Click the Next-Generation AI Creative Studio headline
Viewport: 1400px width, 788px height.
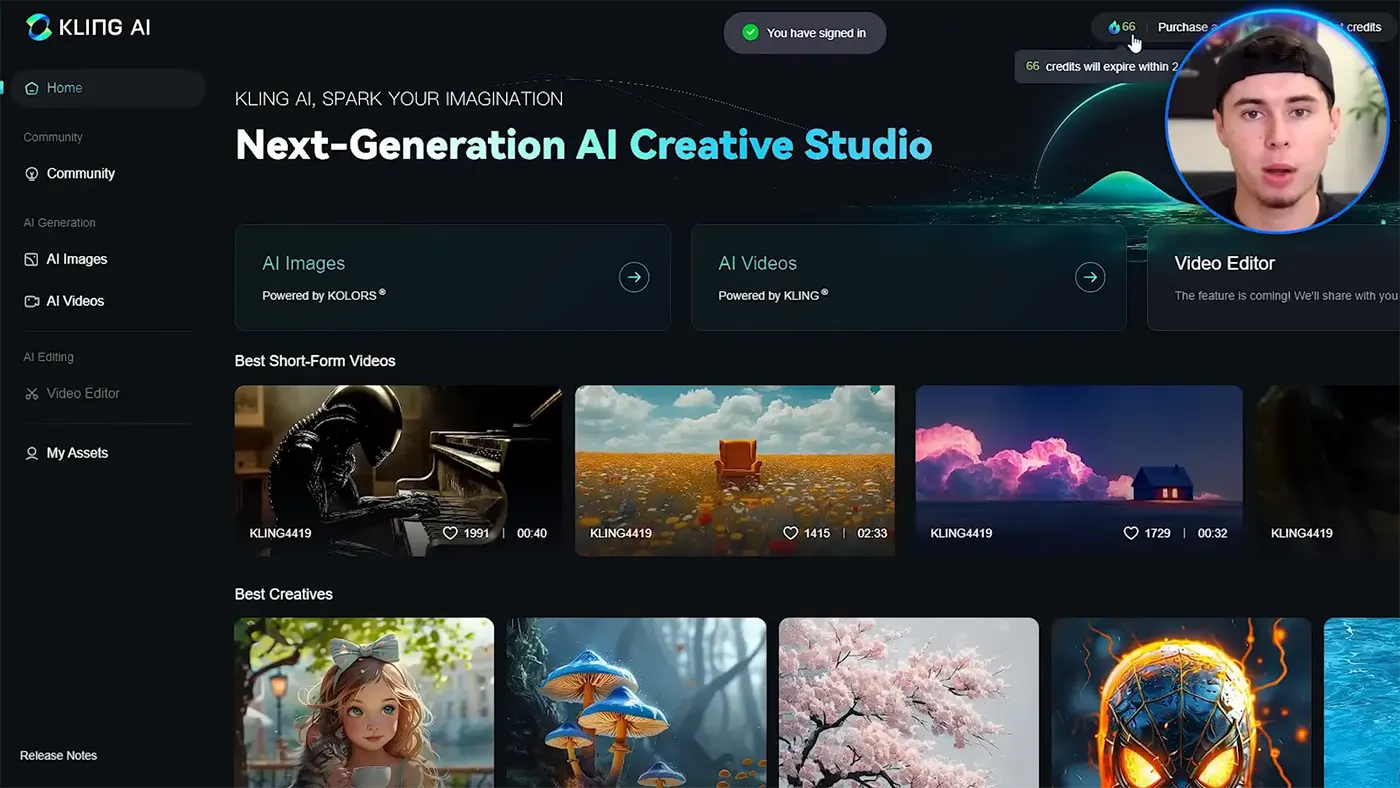click(x=583, y=145)
